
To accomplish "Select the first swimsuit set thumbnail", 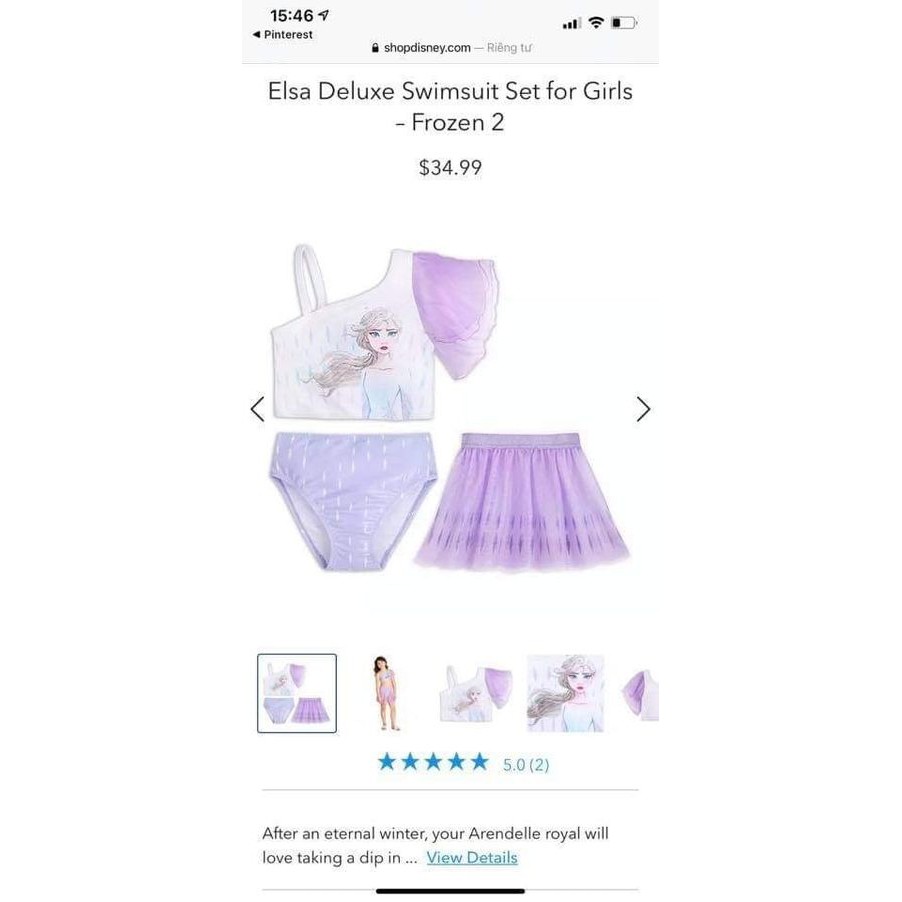I will point(297,693).
